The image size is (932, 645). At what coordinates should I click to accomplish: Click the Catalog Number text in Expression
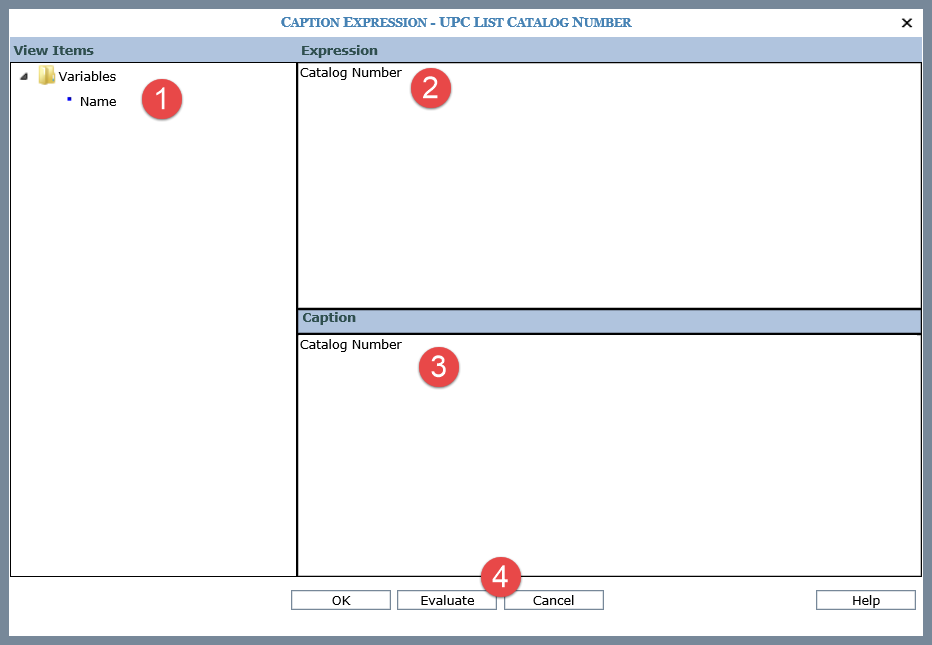pos(351,73)
